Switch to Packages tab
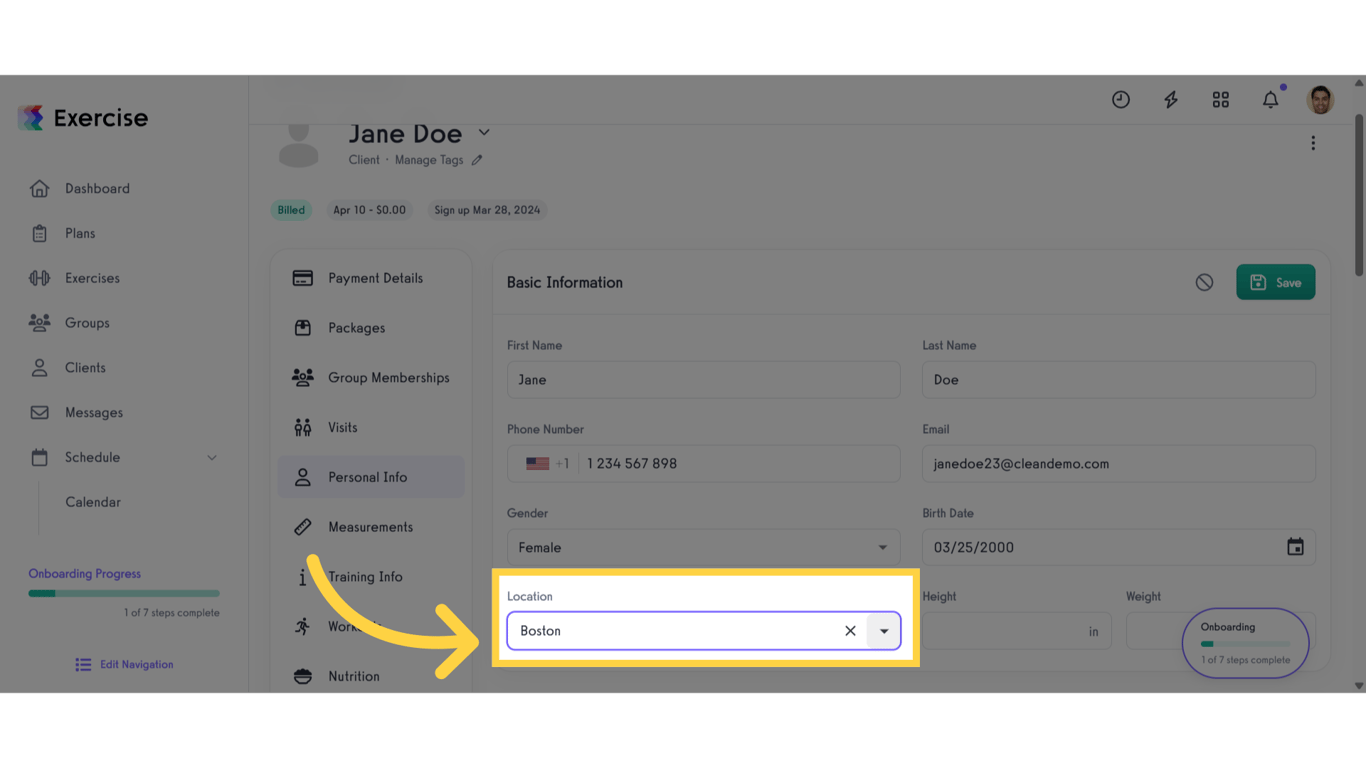1366x768 pixels. [x=371, y=328]
